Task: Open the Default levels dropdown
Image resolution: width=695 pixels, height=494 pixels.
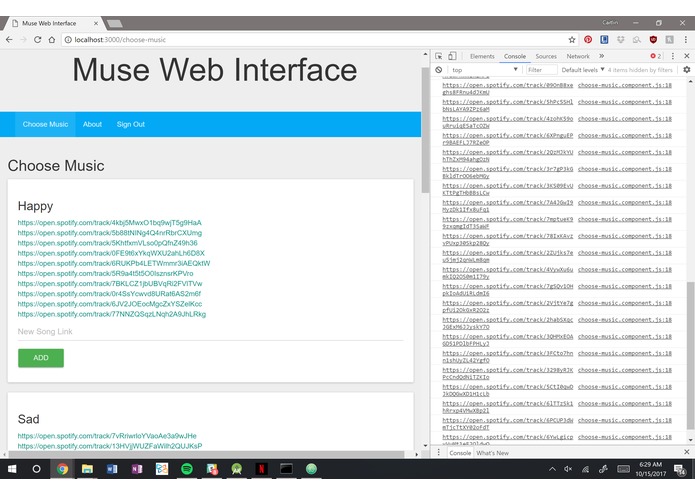Action: [x=583, y=70]
